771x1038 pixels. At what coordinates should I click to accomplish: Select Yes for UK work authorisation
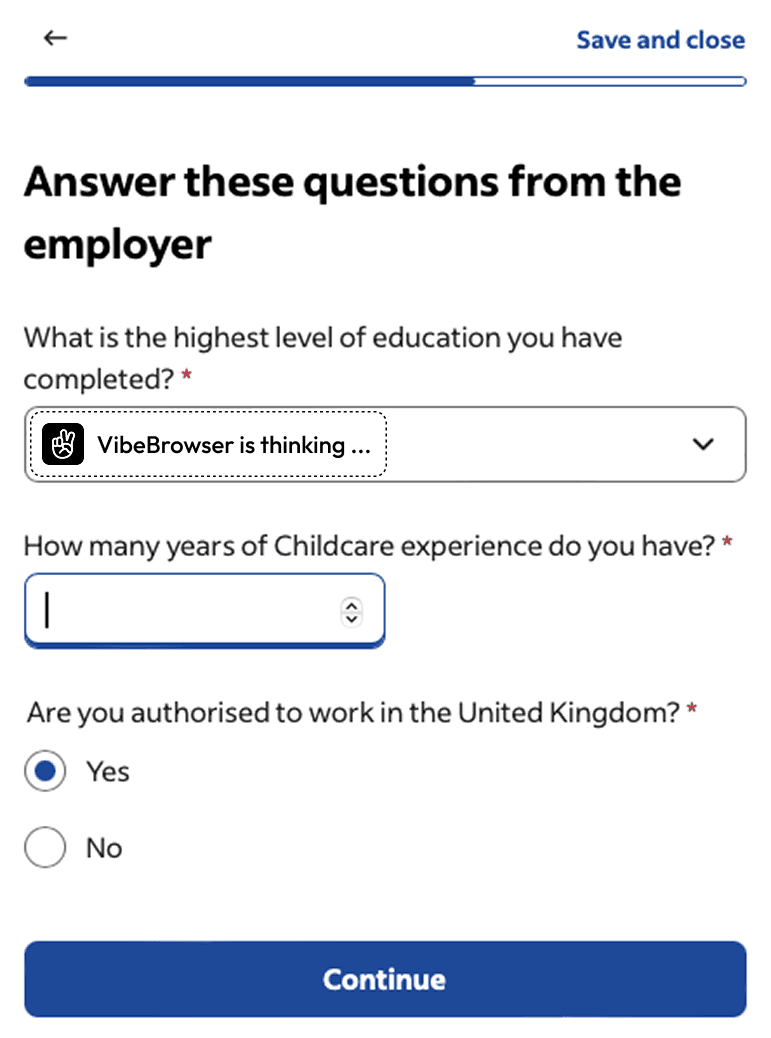[x=44, y=770]
